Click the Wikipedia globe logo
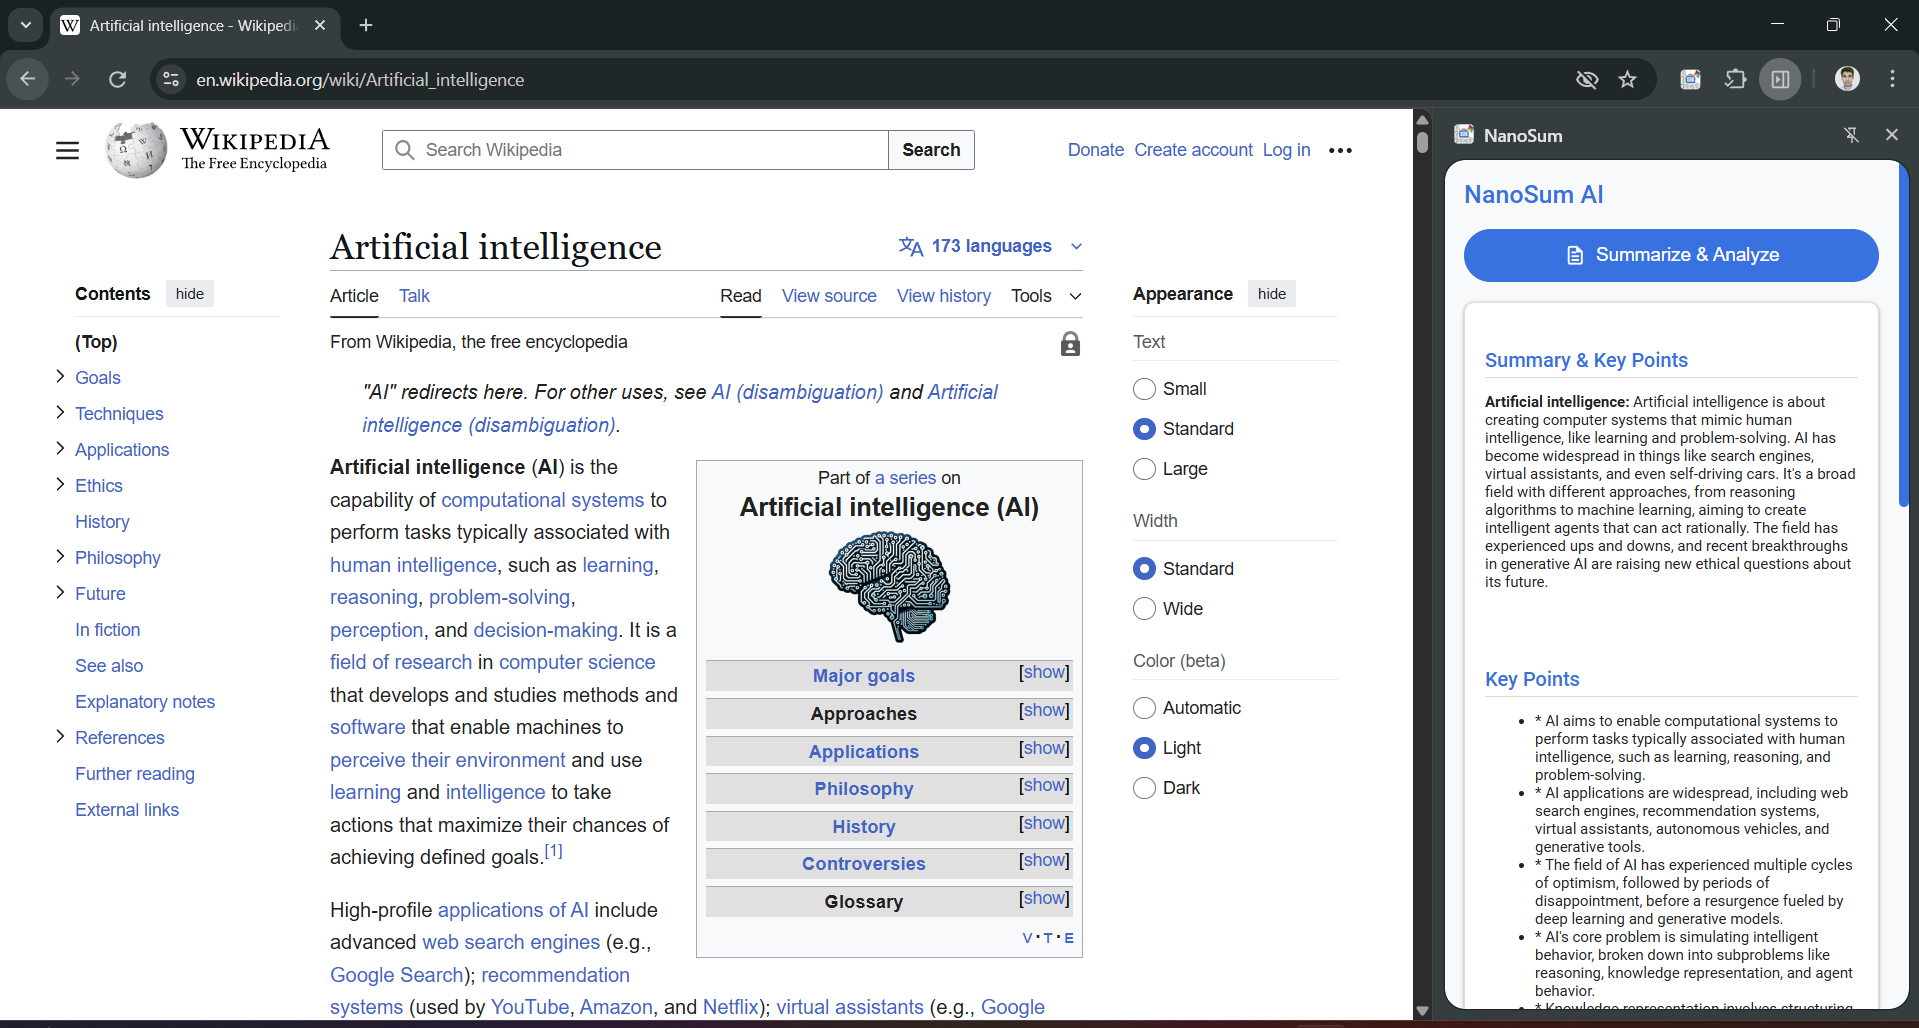This screenshot has height=1028, width=1919. [136, 150]
